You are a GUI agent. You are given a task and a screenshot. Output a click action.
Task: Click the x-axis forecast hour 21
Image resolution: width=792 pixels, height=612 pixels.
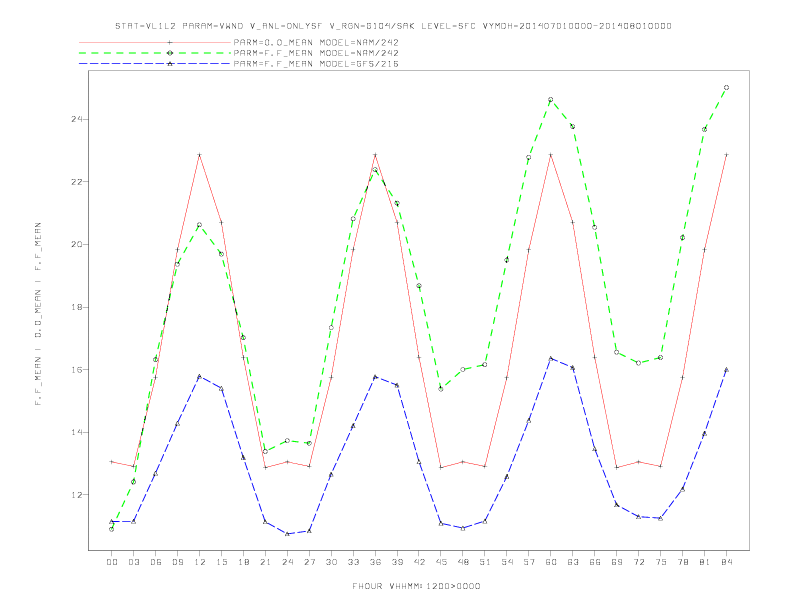265,562
